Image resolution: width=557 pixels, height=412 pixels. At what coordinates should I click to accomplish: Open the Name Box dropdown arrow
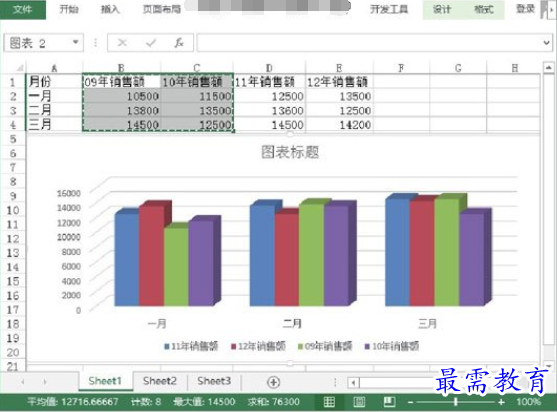(x=75, y=43)
